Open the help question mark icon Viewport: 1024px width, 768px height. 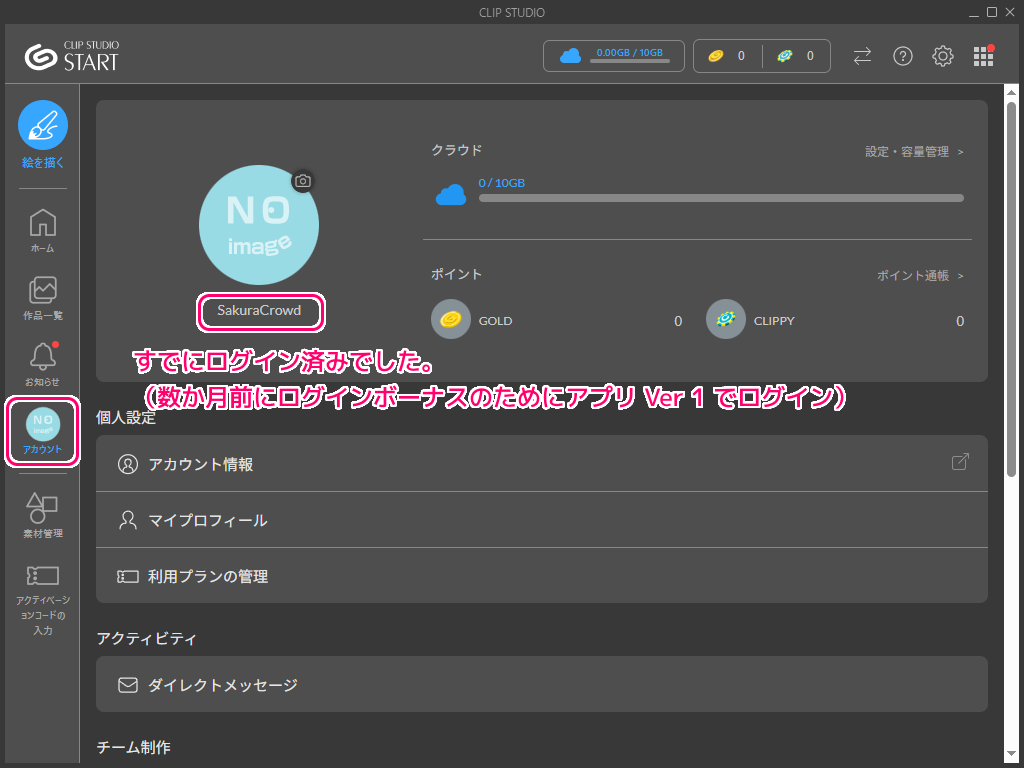pos(903,56)
